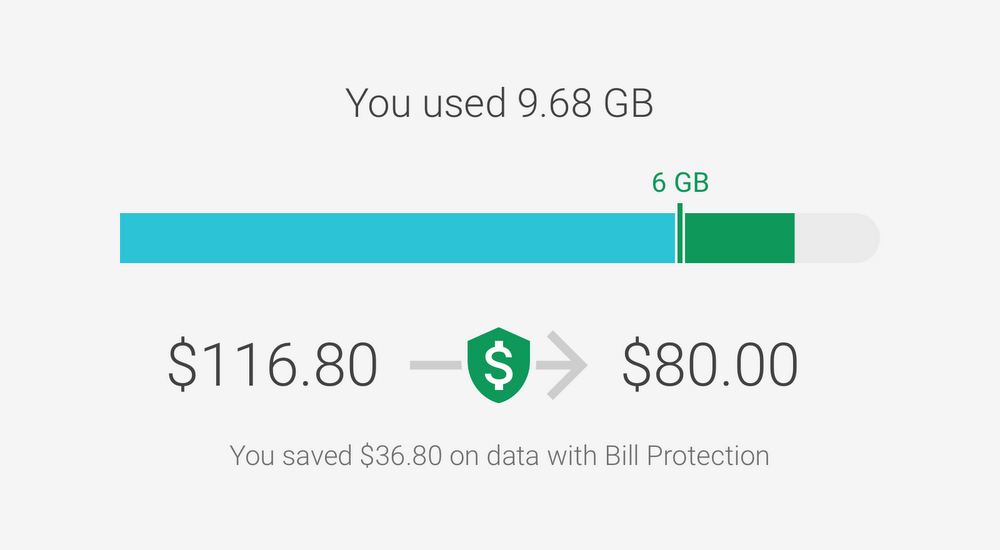1000x550 pixels.
Task: Click the green "6 GB" label
Action: coord(680,183)
